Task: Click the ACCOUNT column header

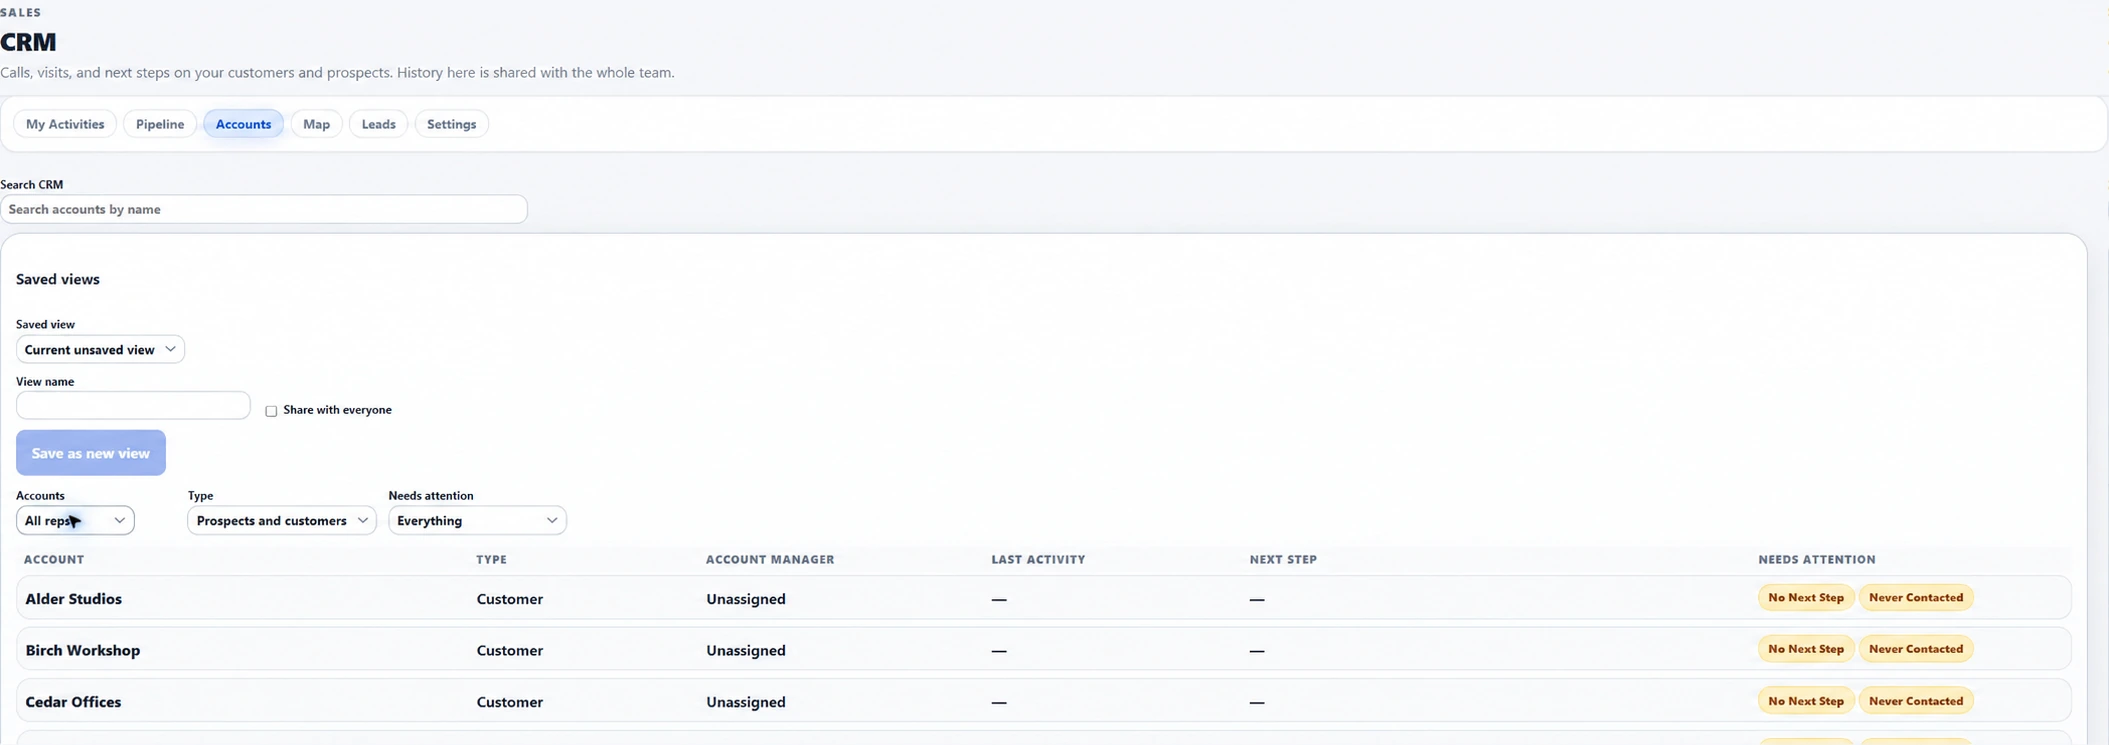Action: 54,560
